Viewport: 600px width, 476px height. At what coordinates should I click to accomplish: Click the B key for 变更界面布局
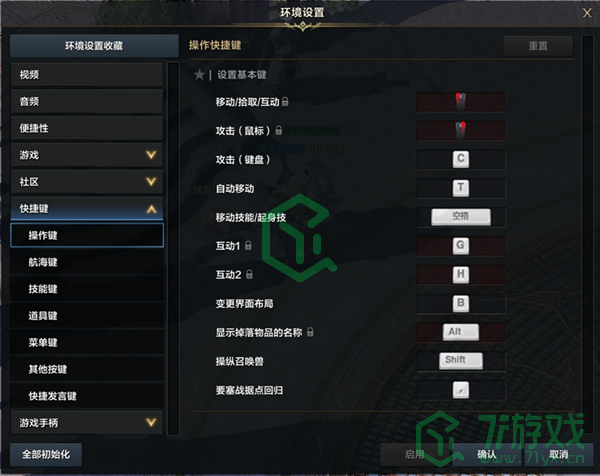coord(461,303)
